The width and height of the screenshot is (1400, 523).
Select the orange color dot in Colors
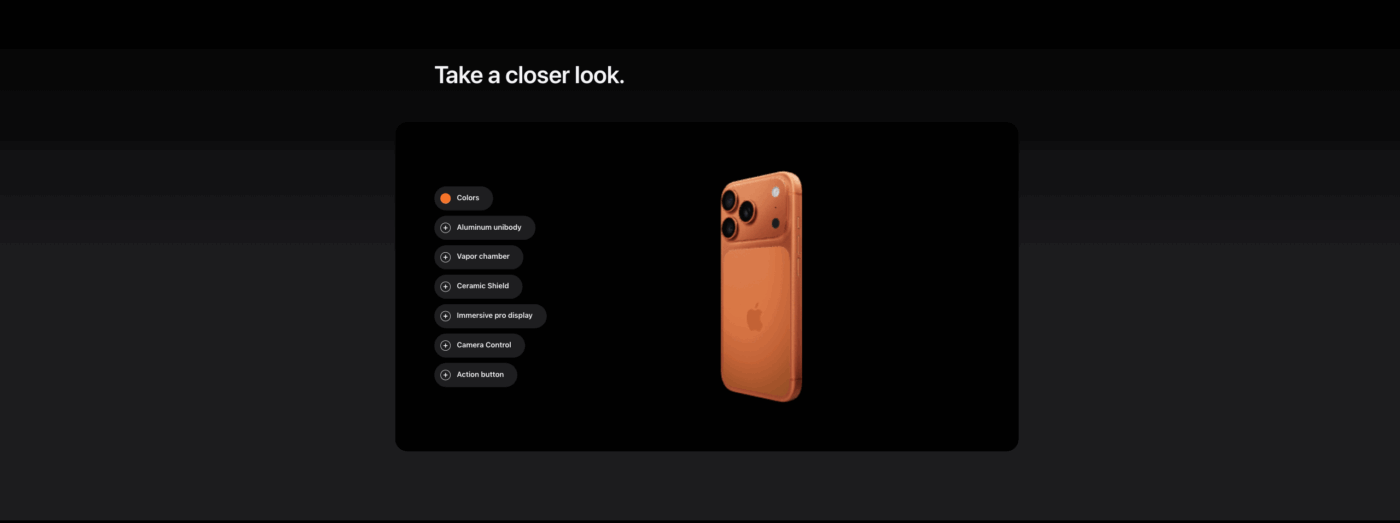pyautogui.click(x=446, y=198)
